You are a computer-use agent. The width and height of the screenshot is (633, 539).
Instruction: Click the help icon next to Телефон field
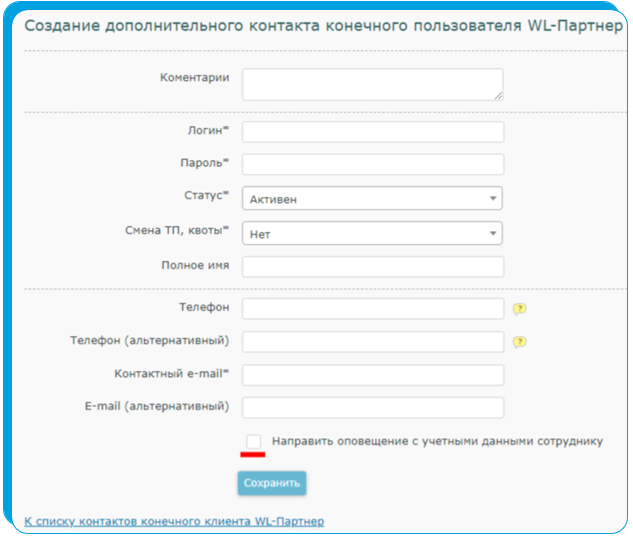coord(520,309)
